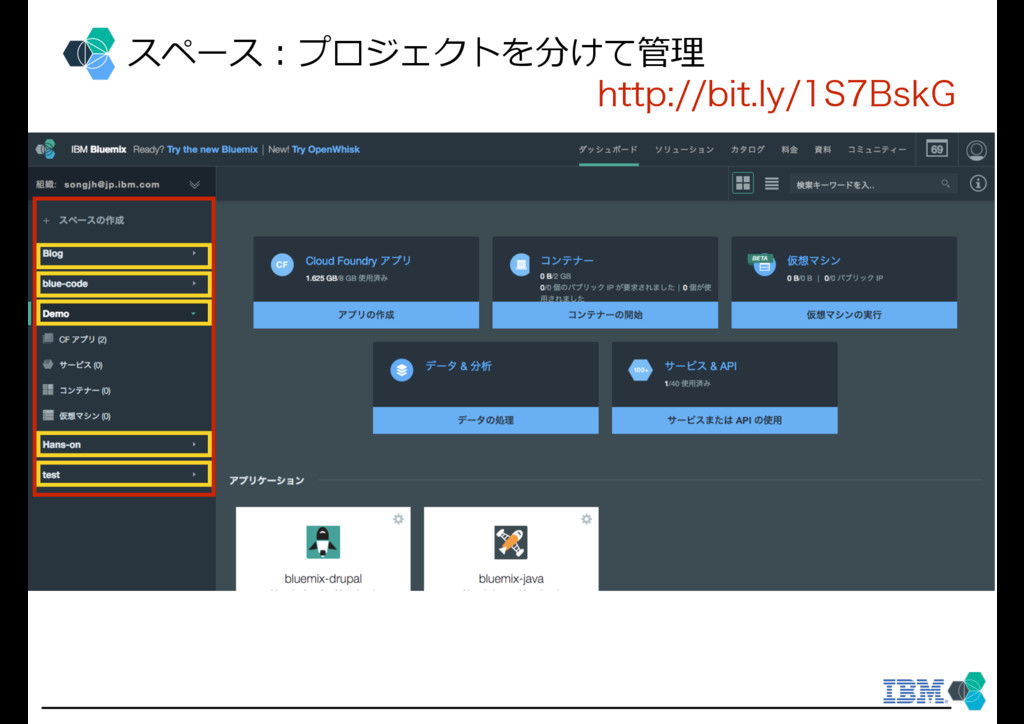This screenshot has height=724, width=1024.
Task: Click the データの処理 button
Action: (485, 420)
